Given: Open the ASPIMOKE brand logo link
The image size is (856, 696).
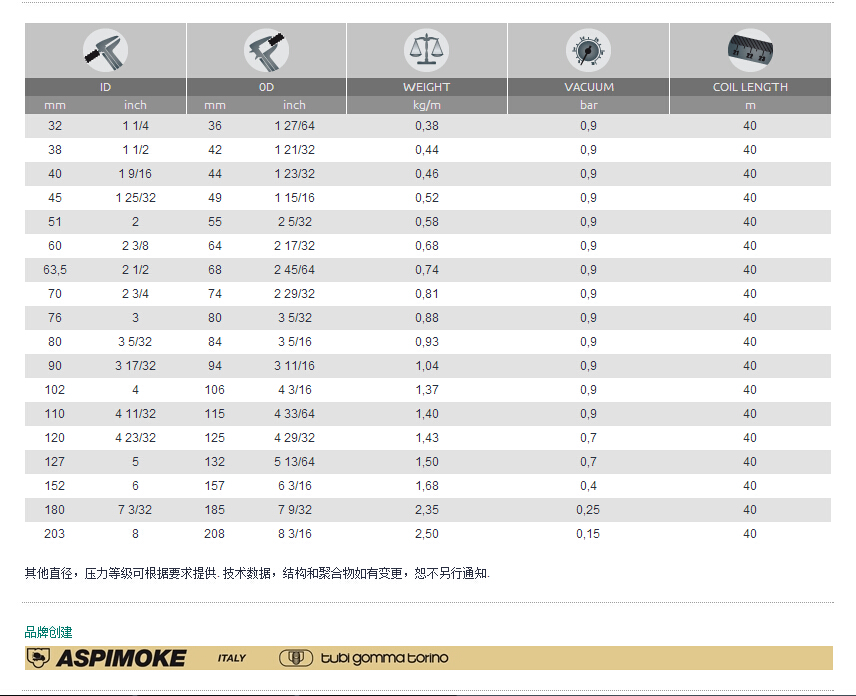Looking at the screenshot, I should (x=121, y=658).
